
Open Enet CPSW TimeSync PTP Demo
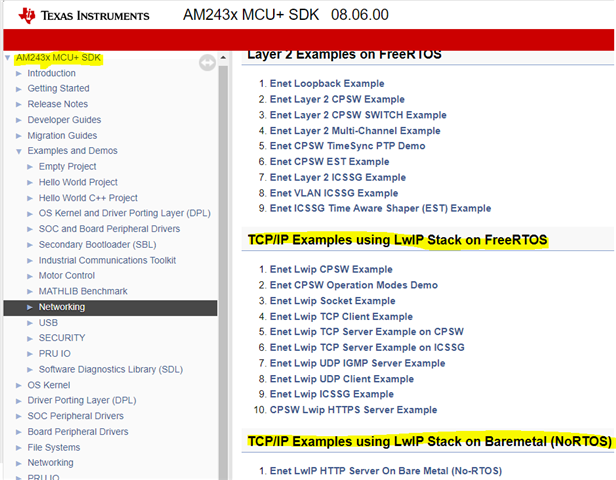click(347, 146)
